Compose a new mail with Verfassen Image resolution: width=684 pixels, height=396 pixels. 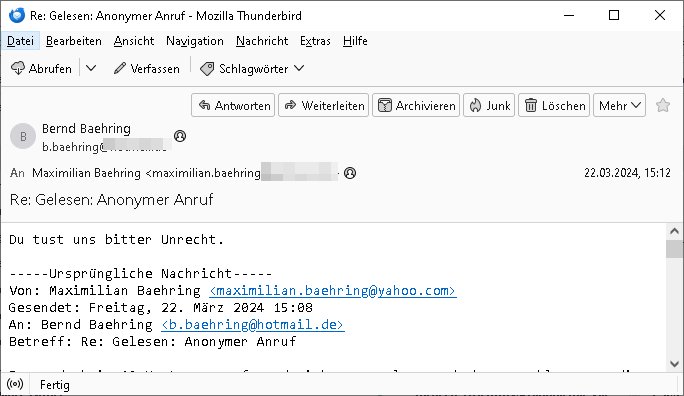click(x=146, y=68)
